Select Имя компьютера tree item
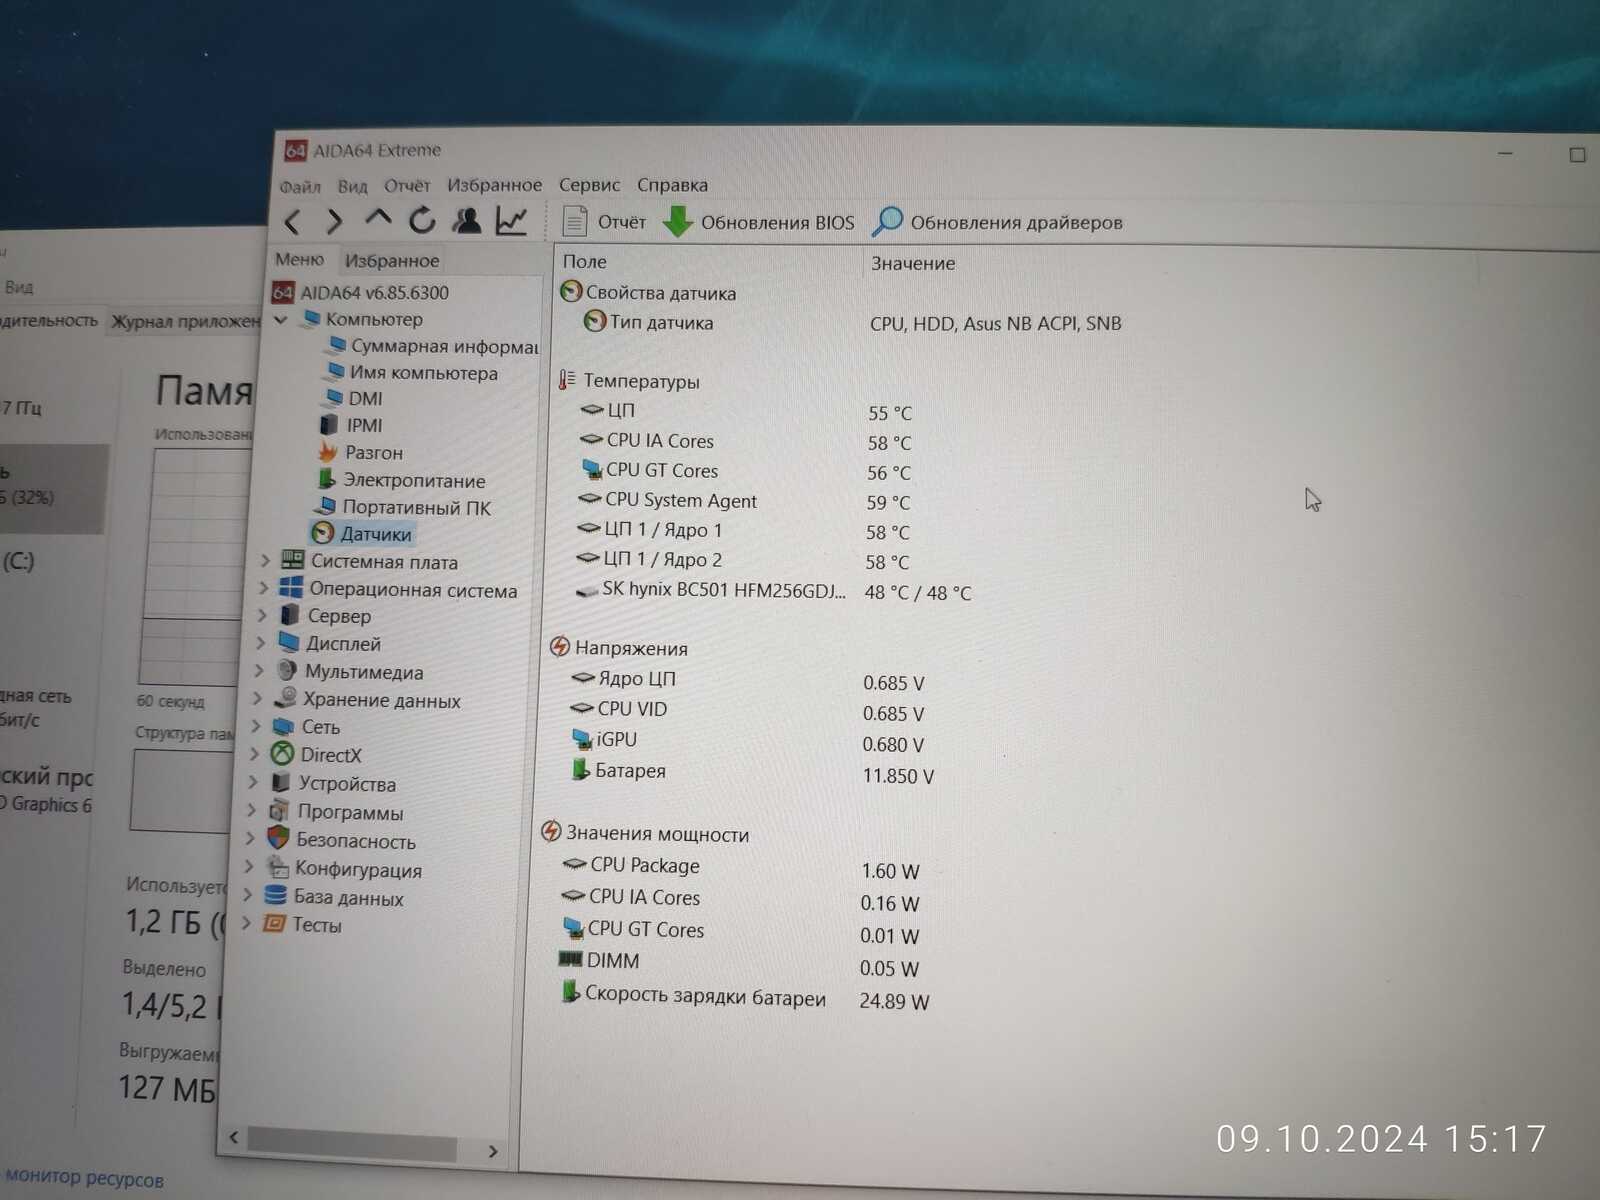1600x1200 pixels. (x=410, y=373)
